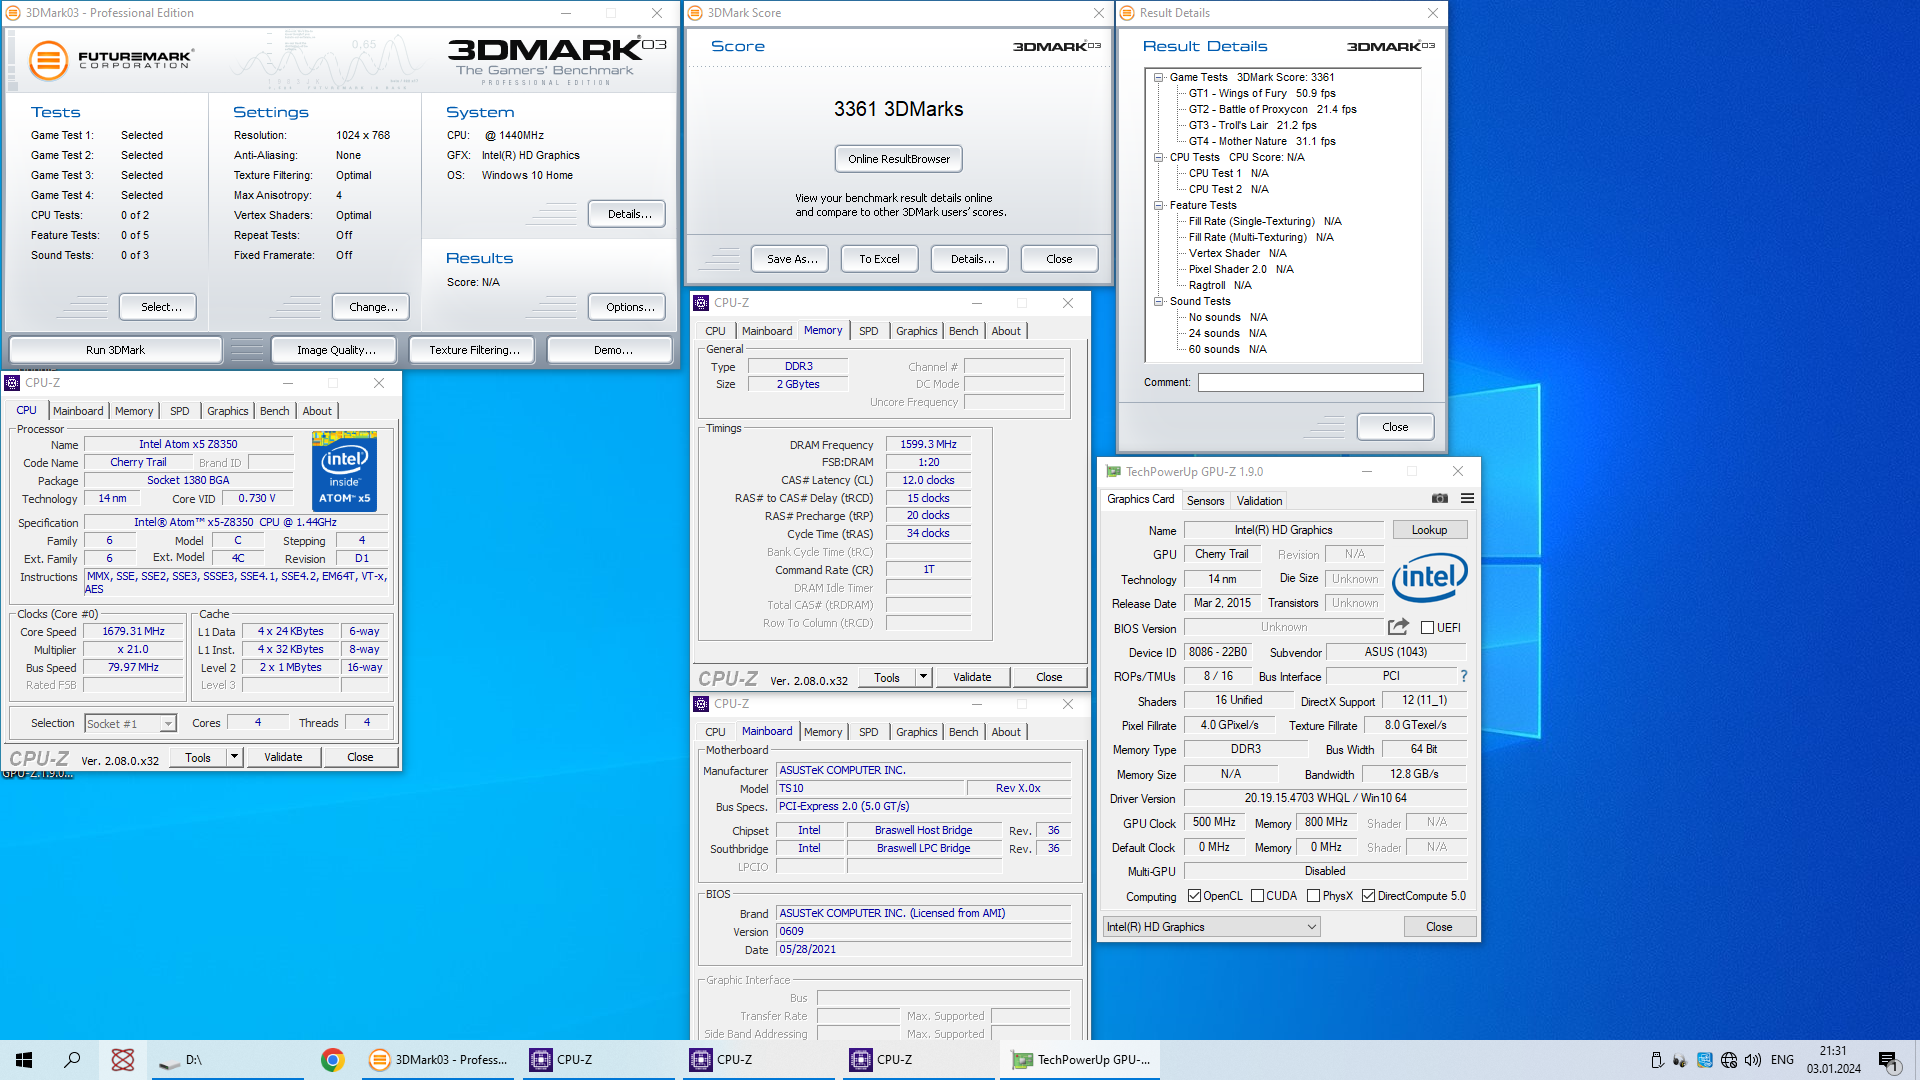The height and width of the screenshot is (1080, 1920).
Task: Open About tab in CPU-Z Memory window
Action: click(1006, 331)
